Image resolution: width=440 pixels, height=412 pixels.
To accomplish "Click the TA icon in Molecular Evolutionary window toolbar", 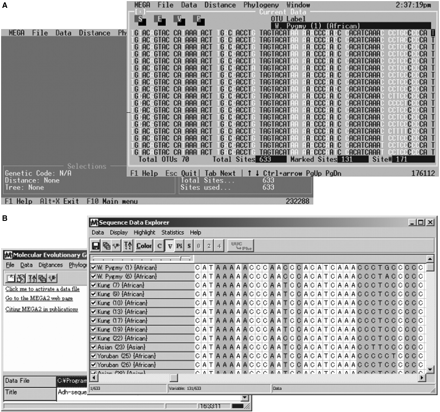I will [32, 278].
